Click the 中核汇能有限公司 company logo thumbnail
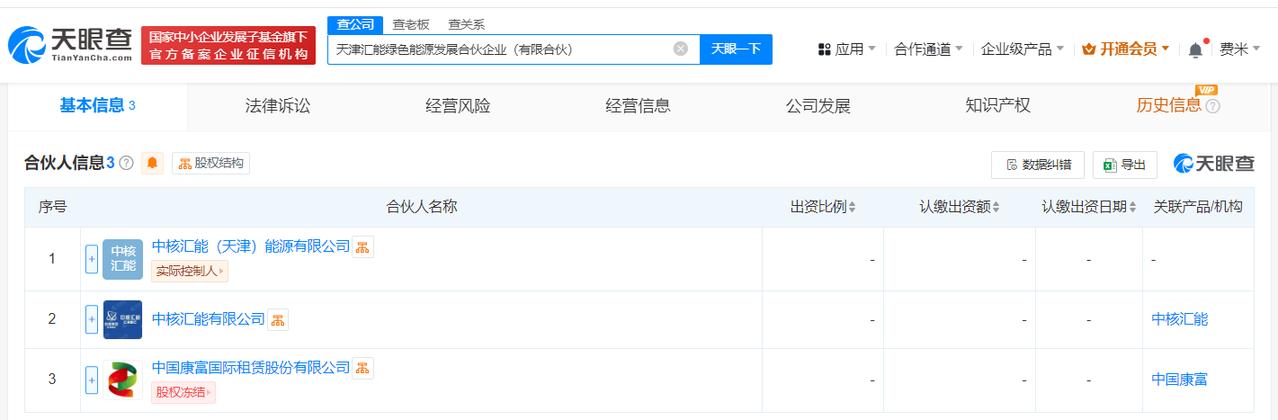This screenshot has height=420, width=1278. click(x=123, y=320)
